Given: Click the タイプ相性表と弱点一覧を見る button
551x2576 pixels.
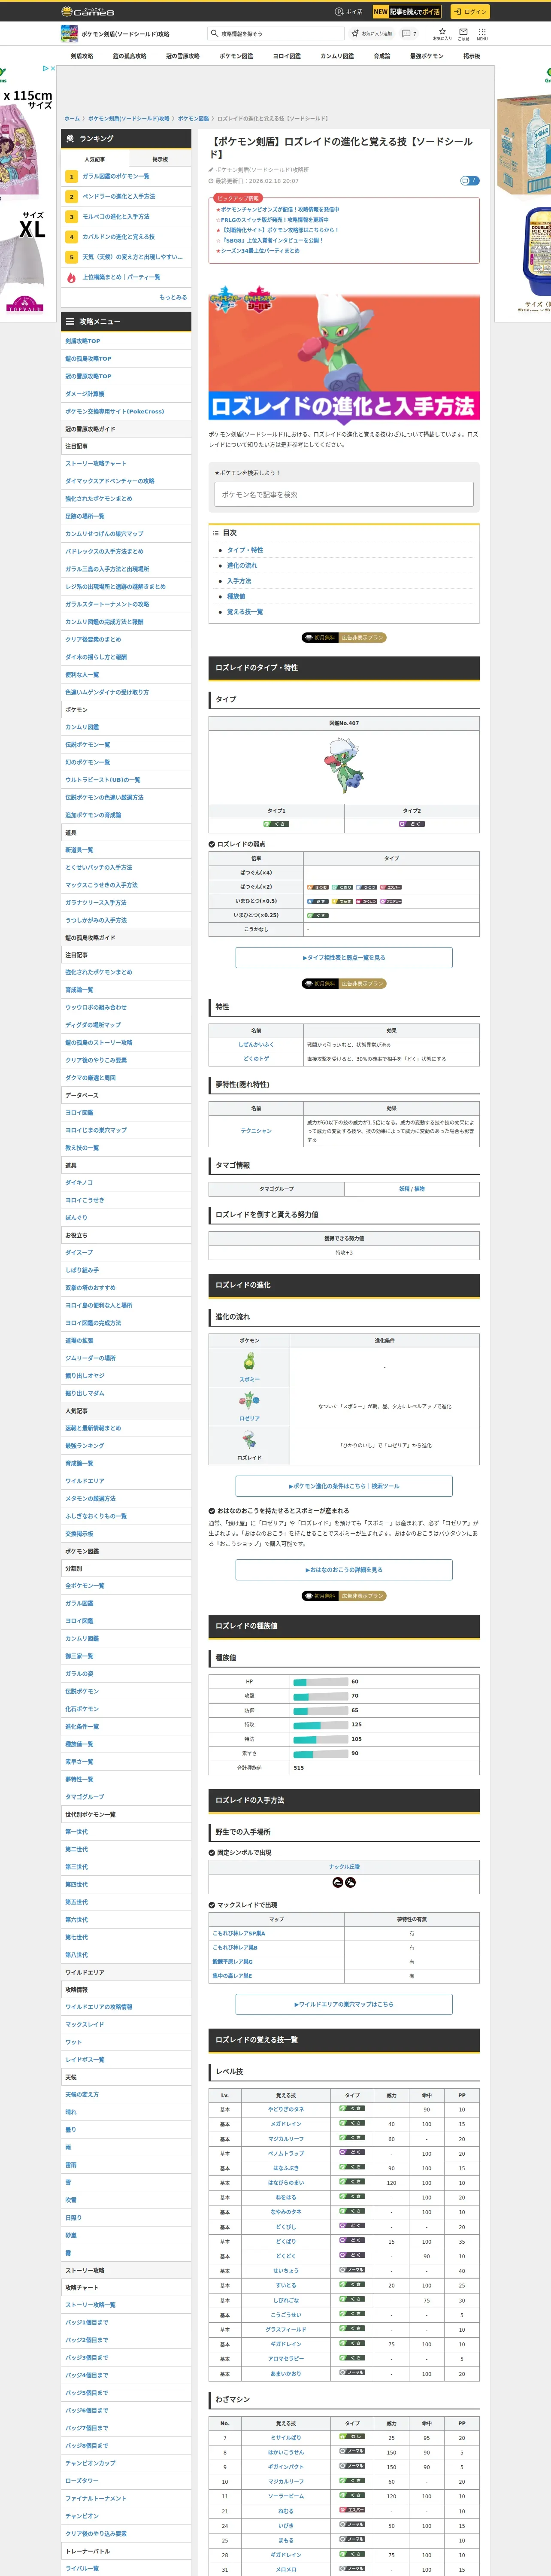Looking at the screenshot, I should coord(344,957).
